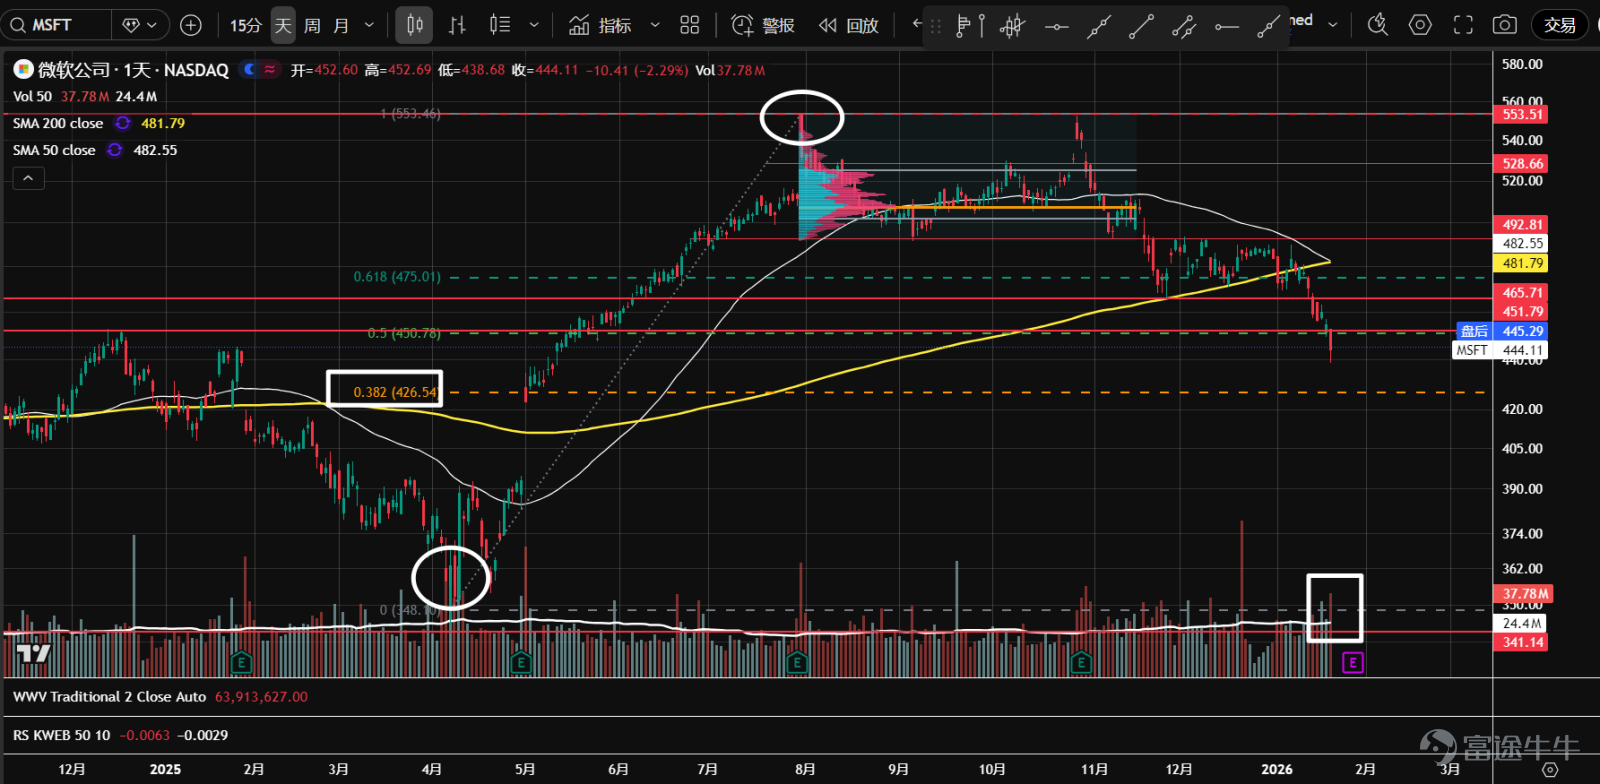Click the 交易 trade button
The height and width of the screenshot is (784, 1600).
coord(1559,25)
